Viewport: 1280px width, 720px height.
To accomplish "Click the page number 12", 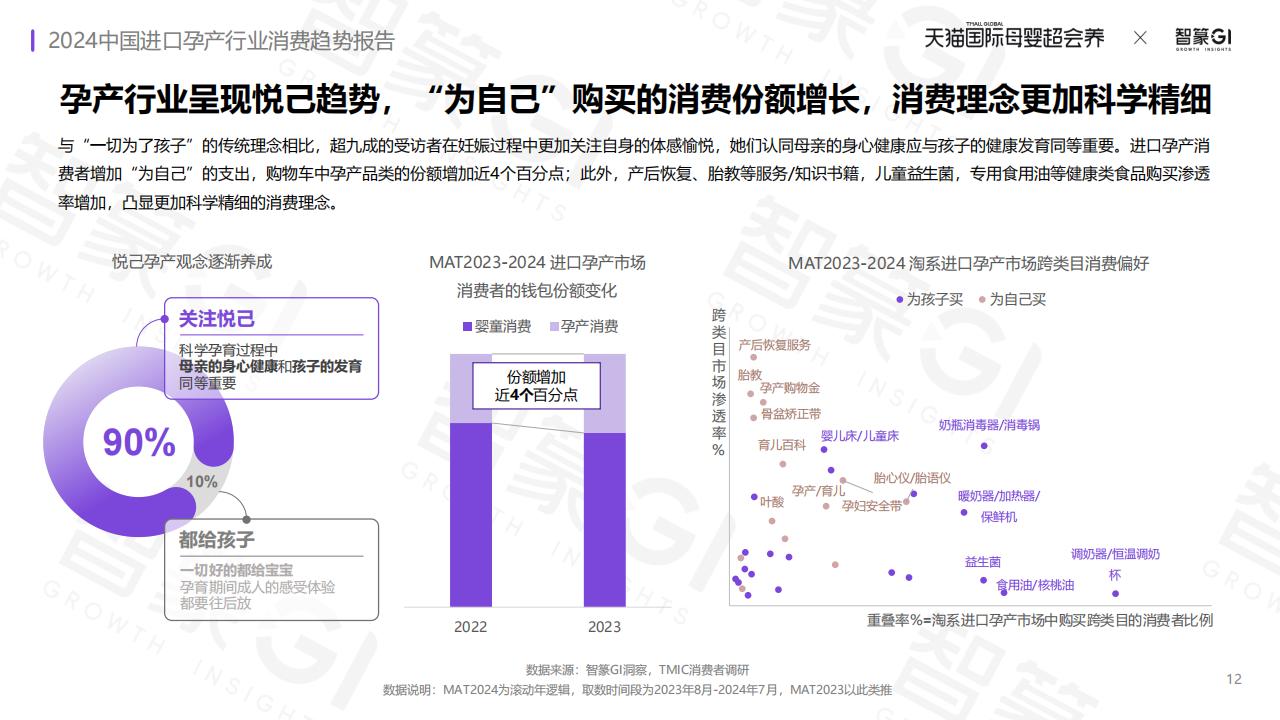I will [x=1234, y=679].
